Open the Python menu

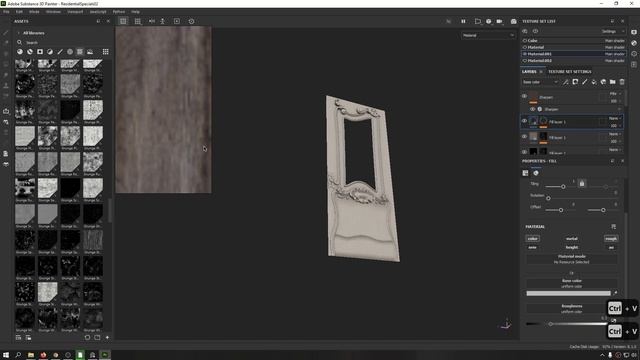[119, 12]
